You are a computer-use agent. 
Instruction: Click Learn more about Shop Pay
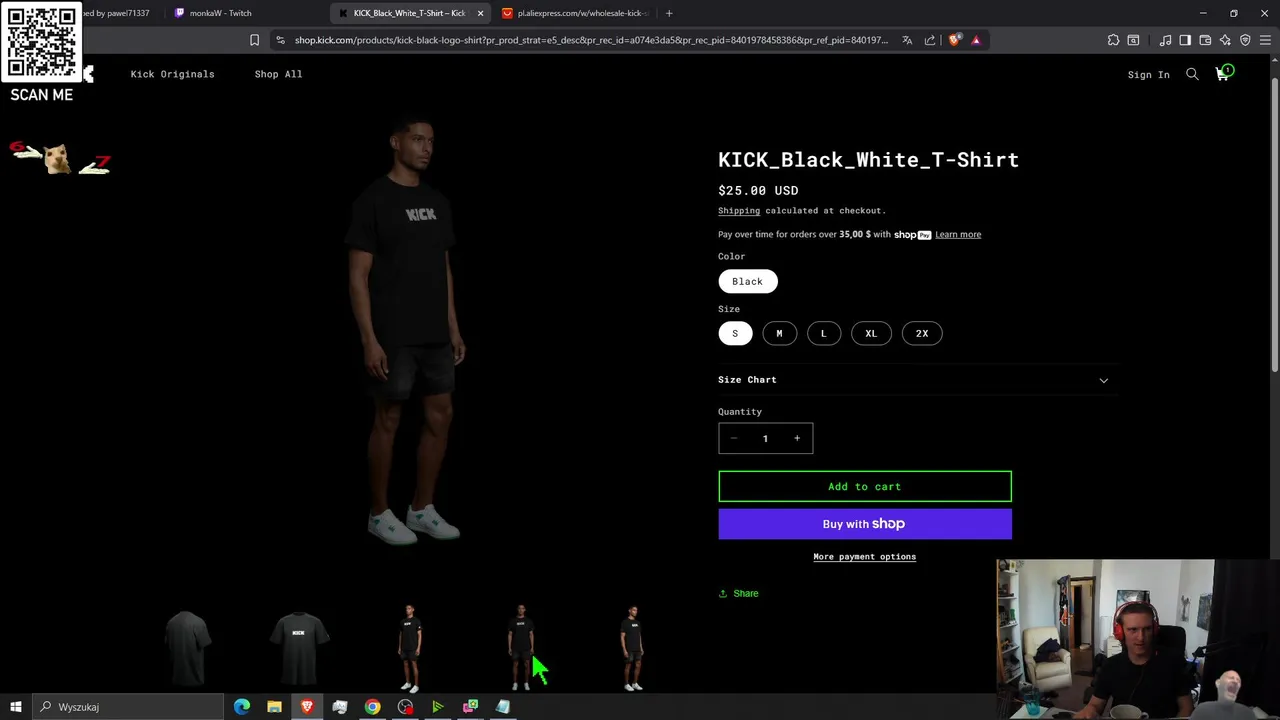(x=958, y=234)
